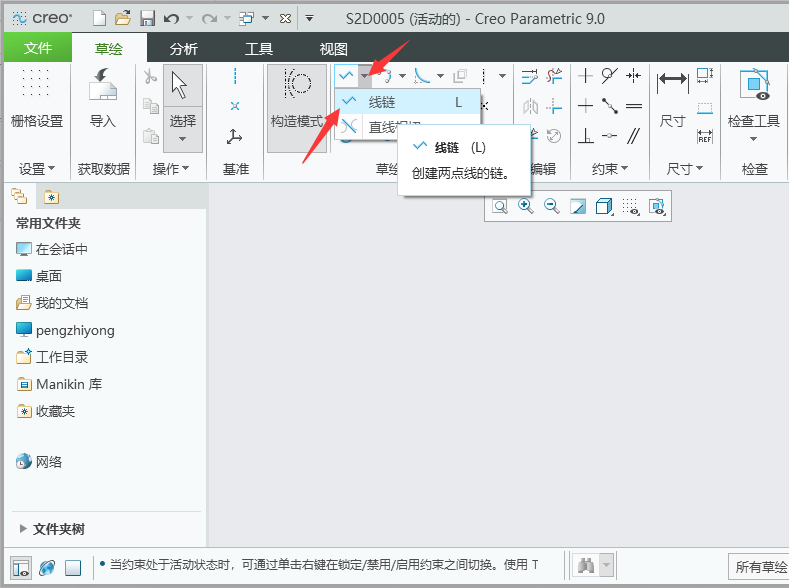Choose 线链 from the line dropdown menu
Screen dimensions: 789x588
pos(407,102)
